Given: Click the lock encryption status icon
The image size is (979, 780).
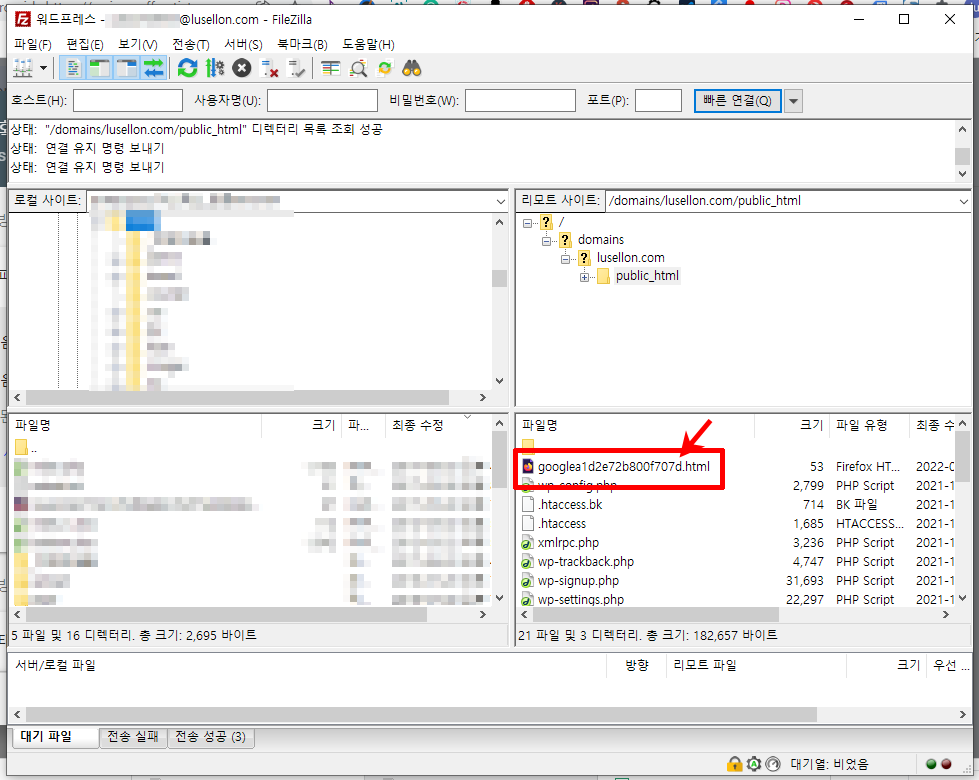Looking at the screenshot, I should (734, 764).
